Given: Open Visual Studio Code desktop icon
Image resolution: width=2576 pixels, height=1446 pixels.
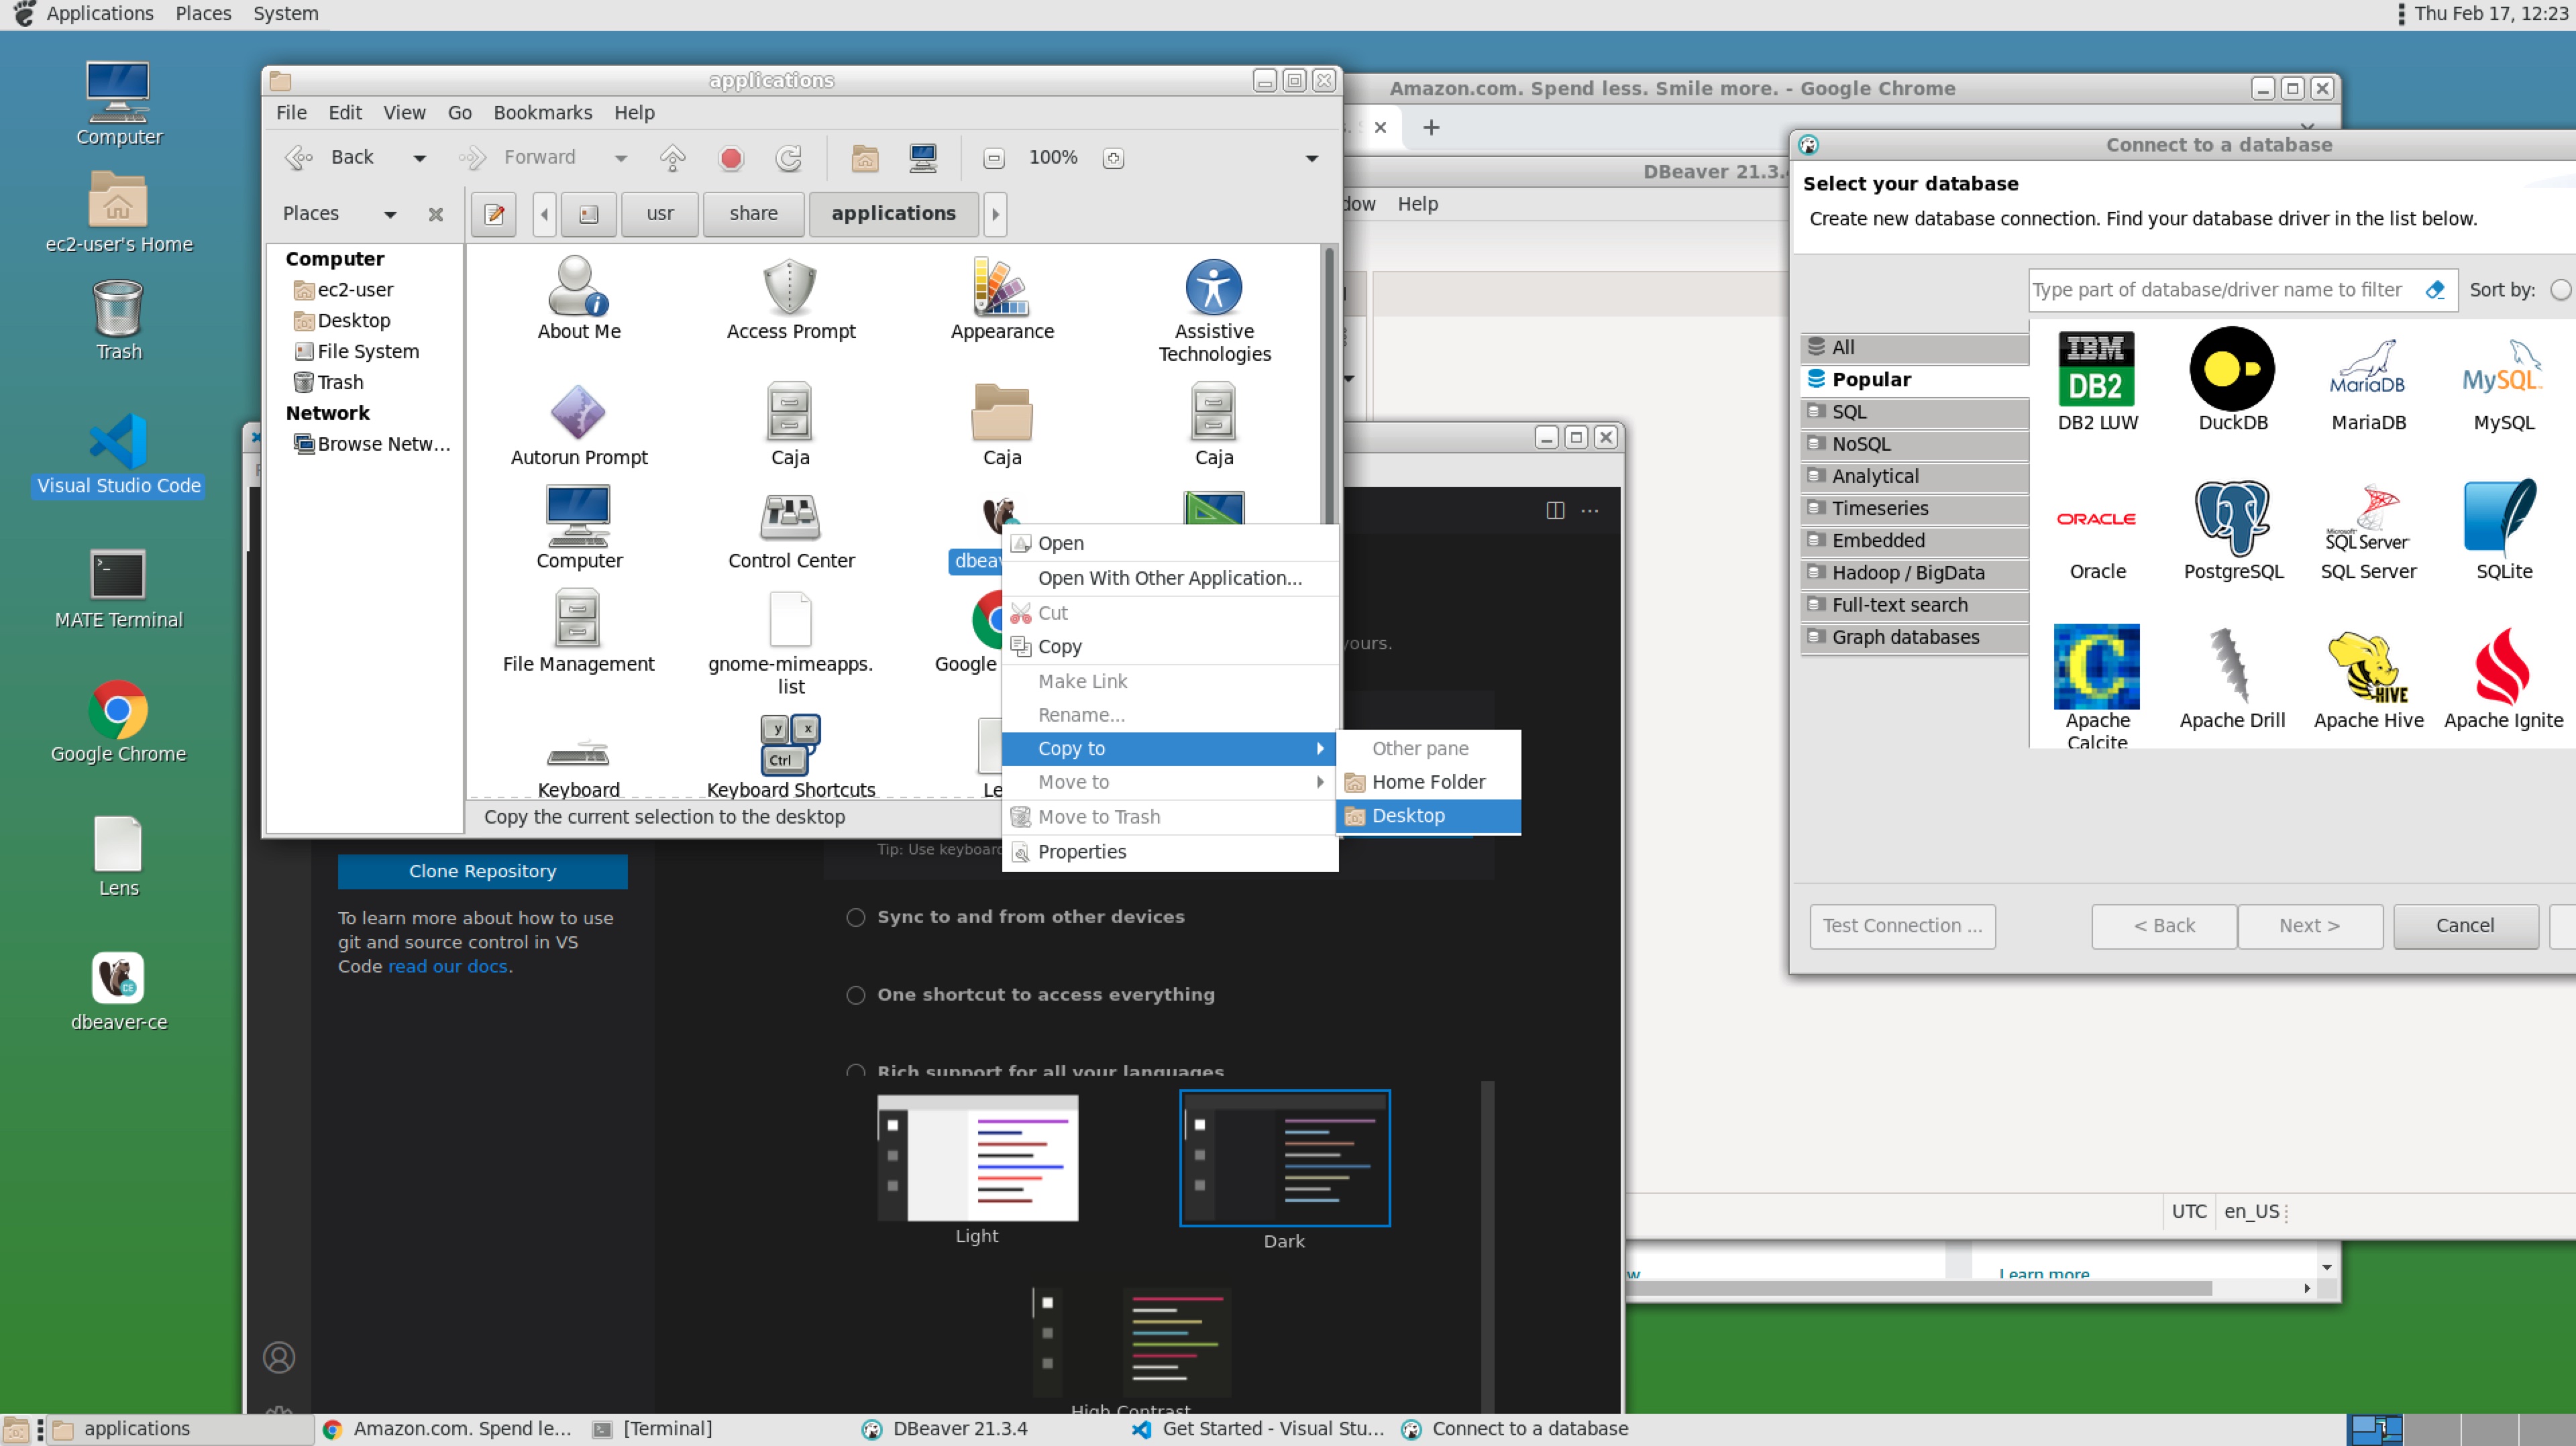Looking at the screenshot, I should [x=118, y=442].
